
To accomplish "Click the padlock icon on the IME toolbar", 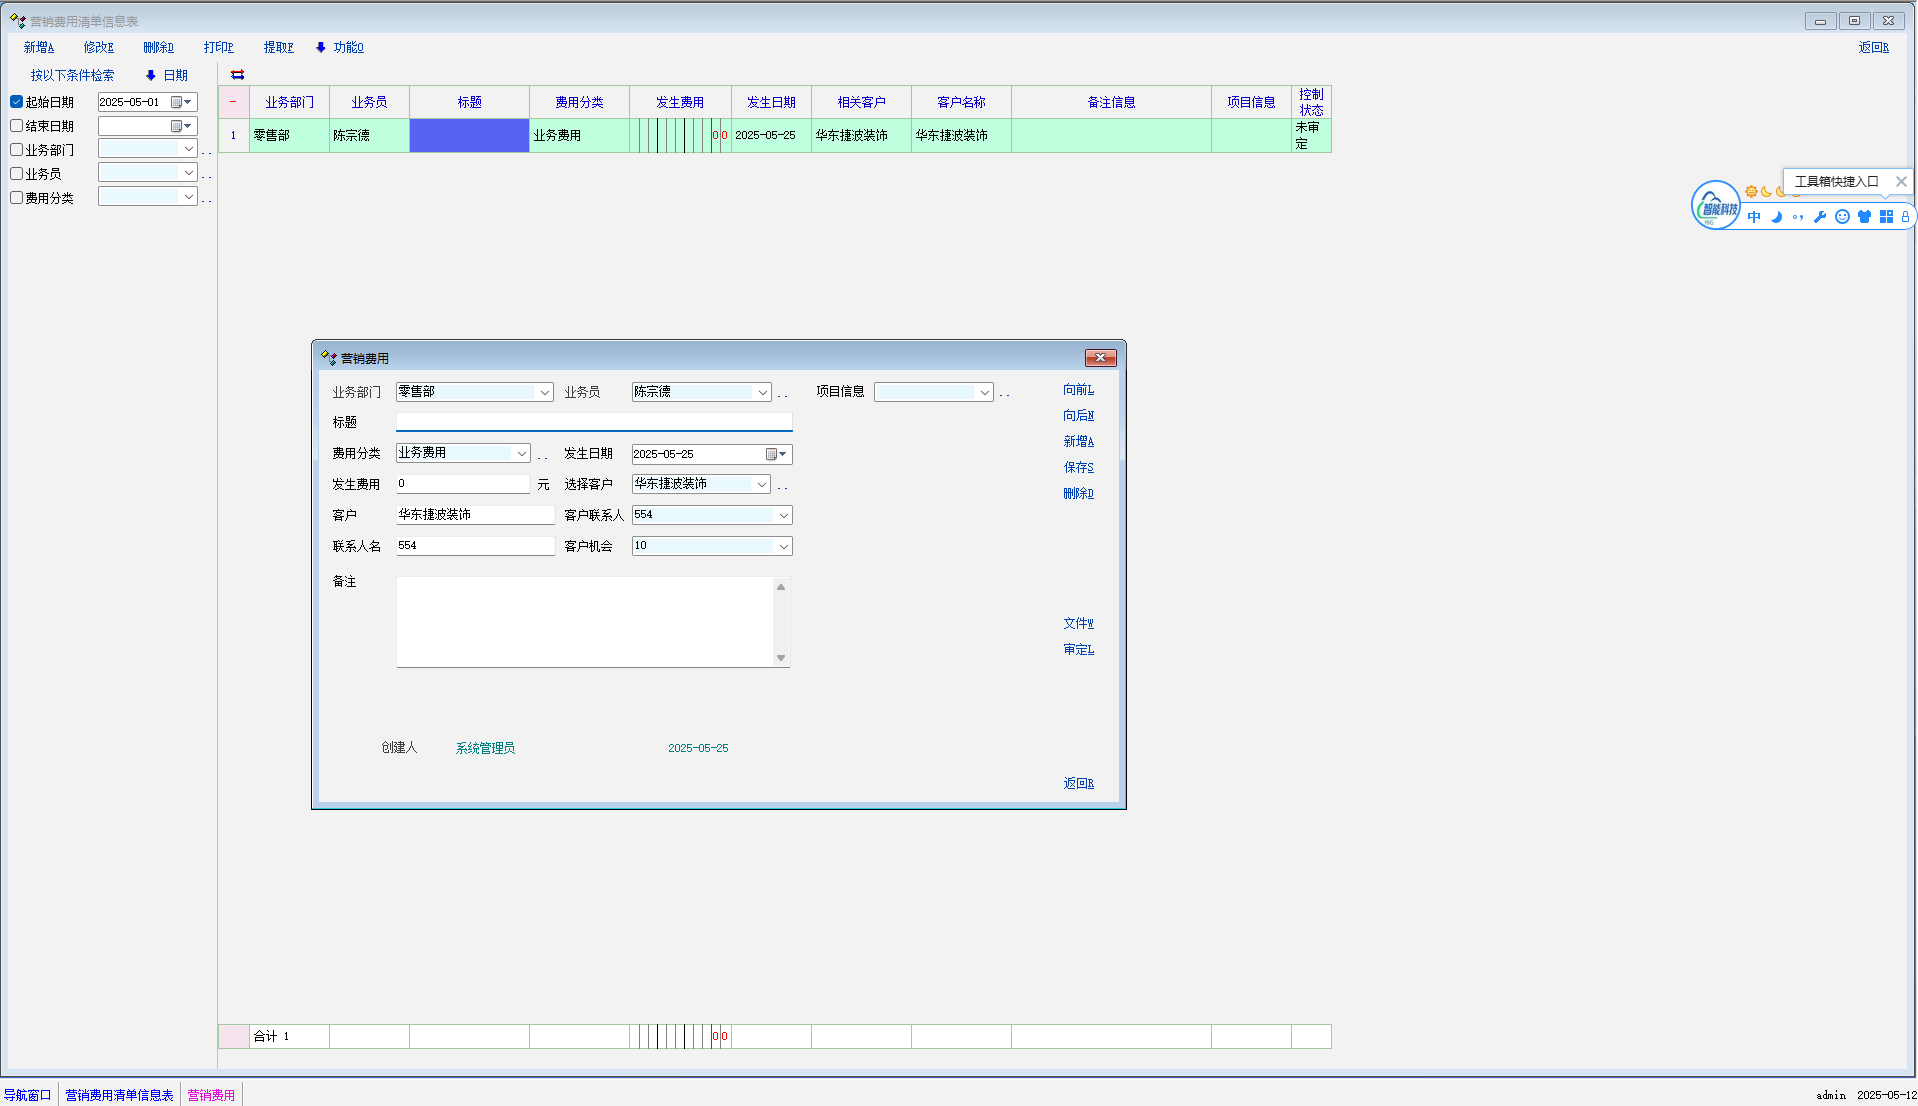I will pyautogui.click(x=1905, y=217).
